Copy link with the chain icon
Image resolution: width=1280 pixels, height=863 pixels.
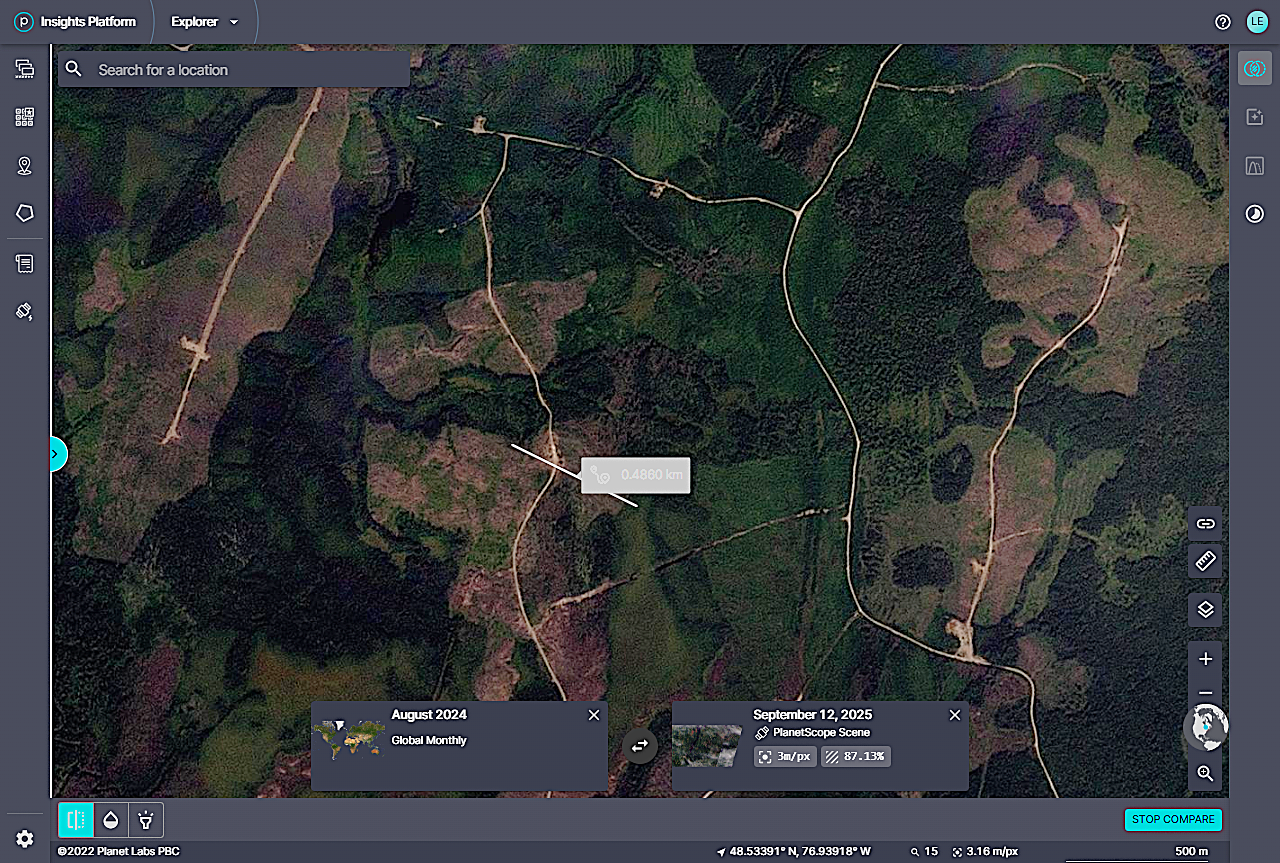(x=1205, y=523)
